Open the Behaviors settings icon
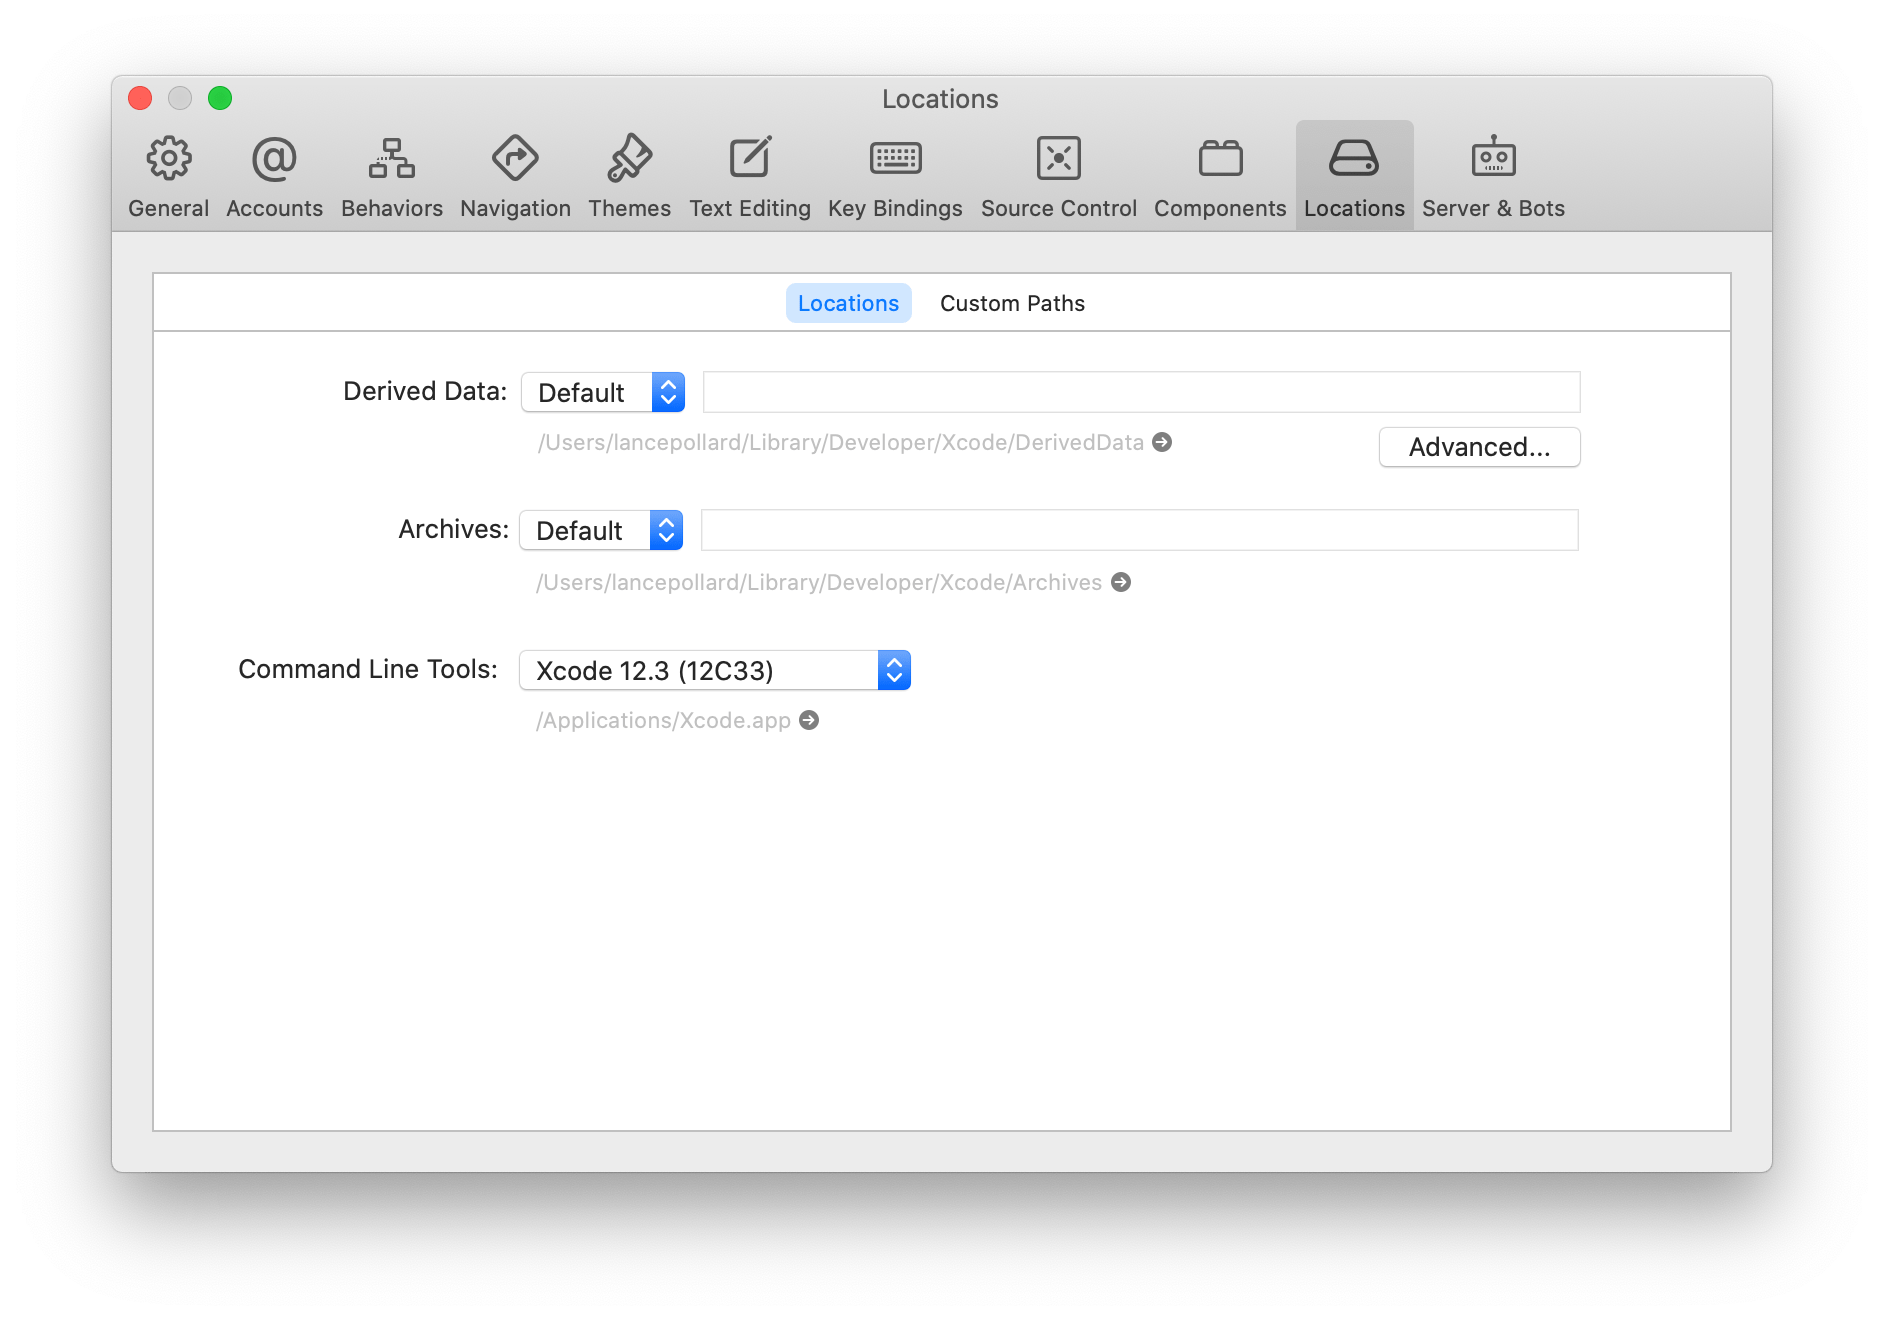This screenshot has width=1884, height=1320. pyautogui.click(x=391, y=175)
